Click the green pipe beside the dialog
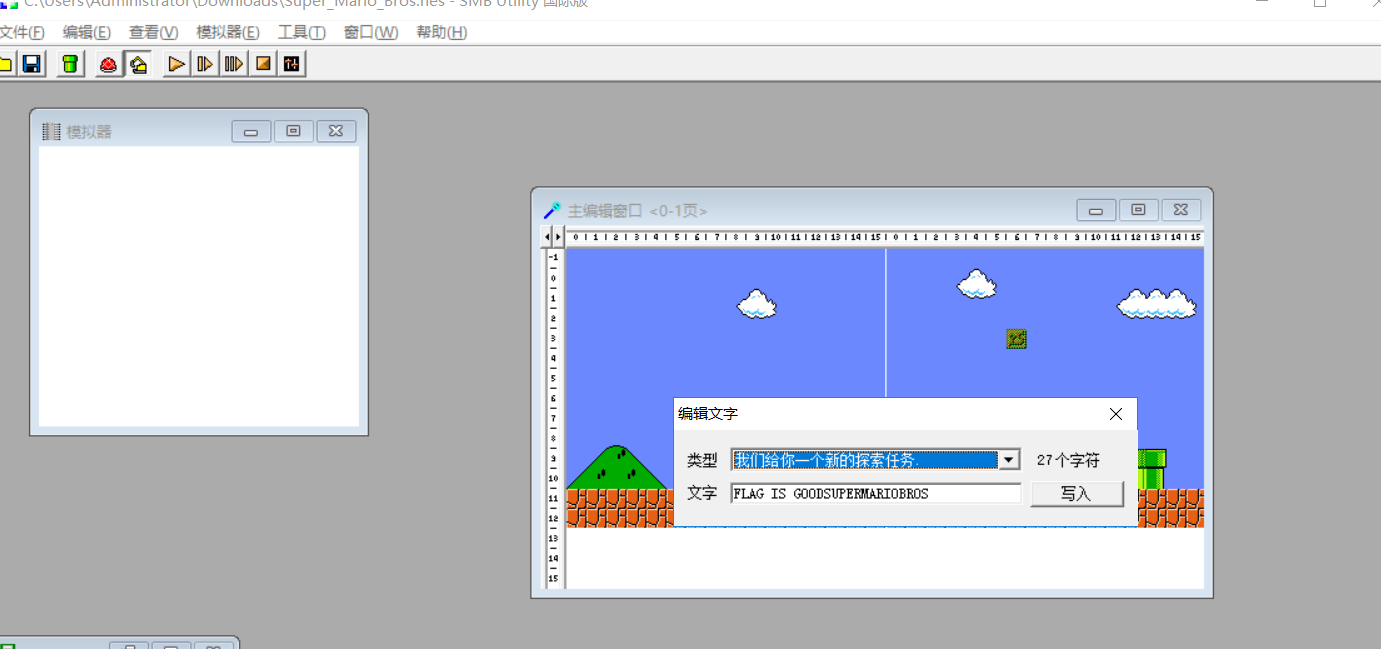 1151,469
